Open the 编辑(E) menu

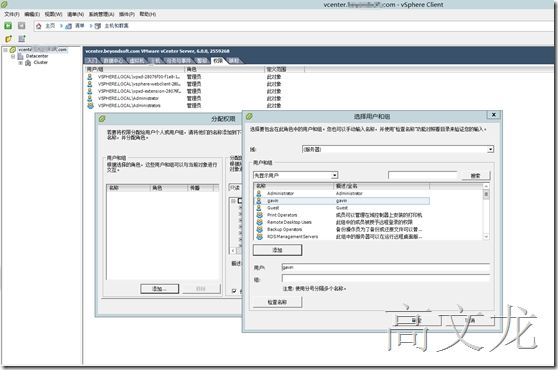[32, 14]
